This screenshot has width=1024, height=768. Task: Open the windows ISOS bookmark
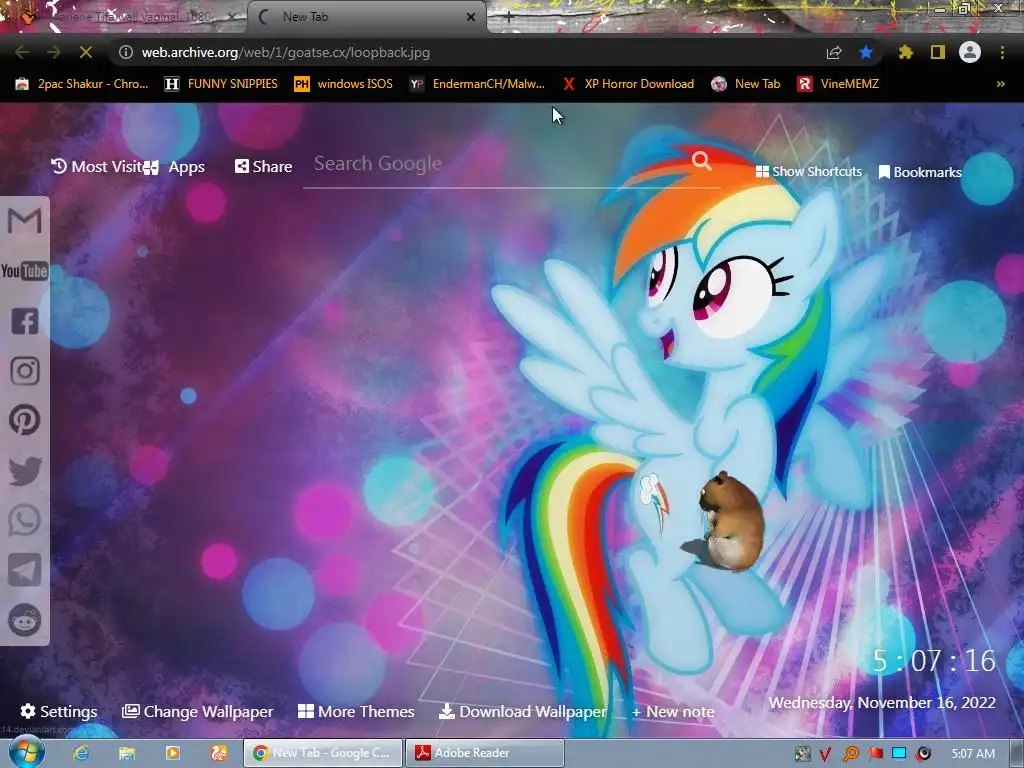(344, 84)
